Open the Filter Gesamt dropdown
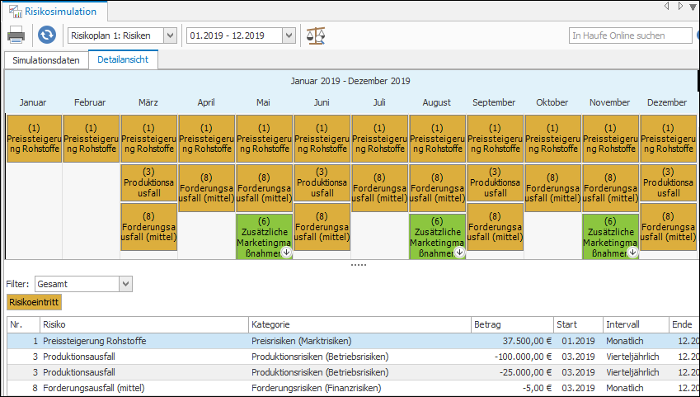This screenshot has width=700, height=397. coord(126,284)
